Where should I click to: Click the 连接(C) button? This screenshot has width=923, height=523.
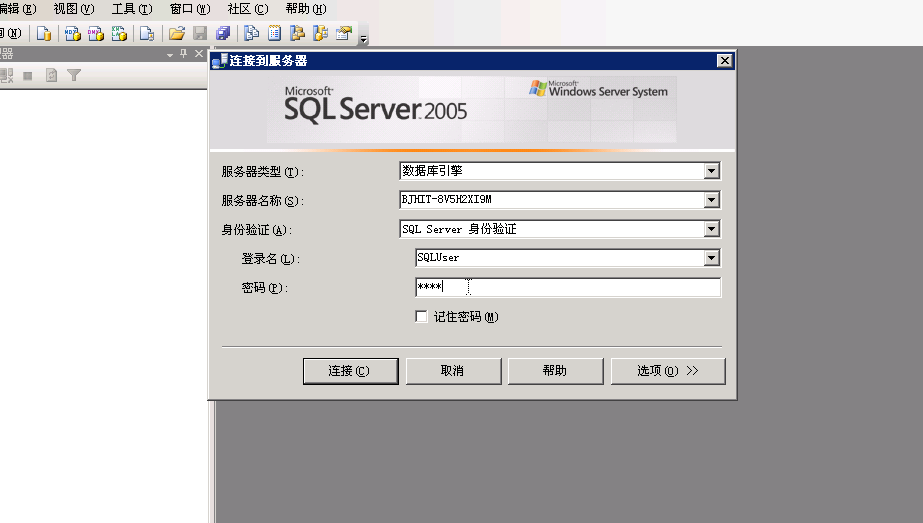tap(350, 371)
